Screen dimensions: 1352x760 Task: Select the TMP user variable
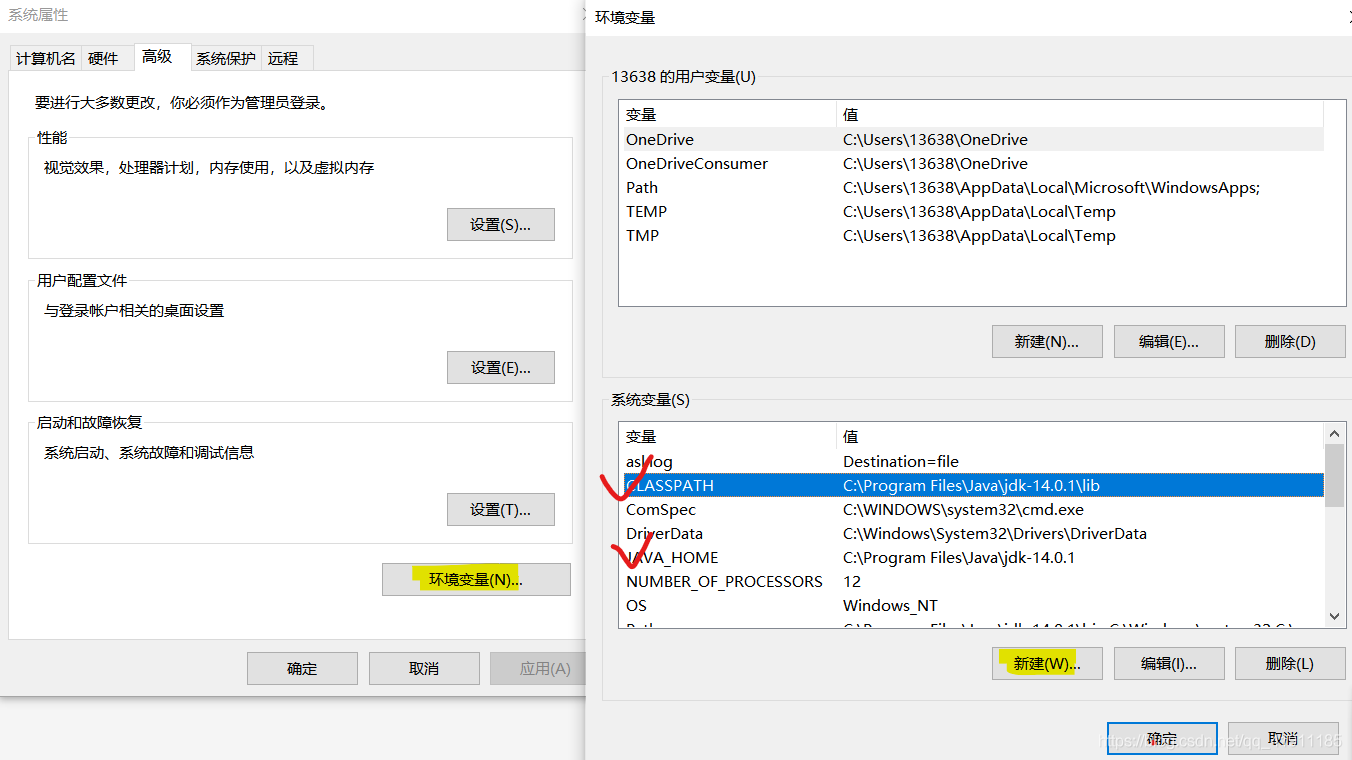(972, 235)
